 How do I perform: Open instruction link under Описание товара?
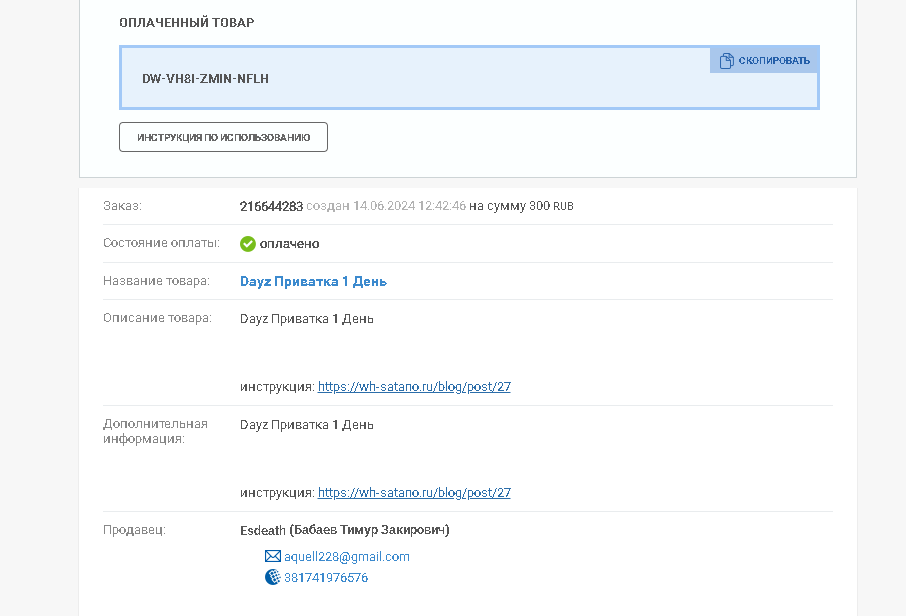tap(414, 387)
